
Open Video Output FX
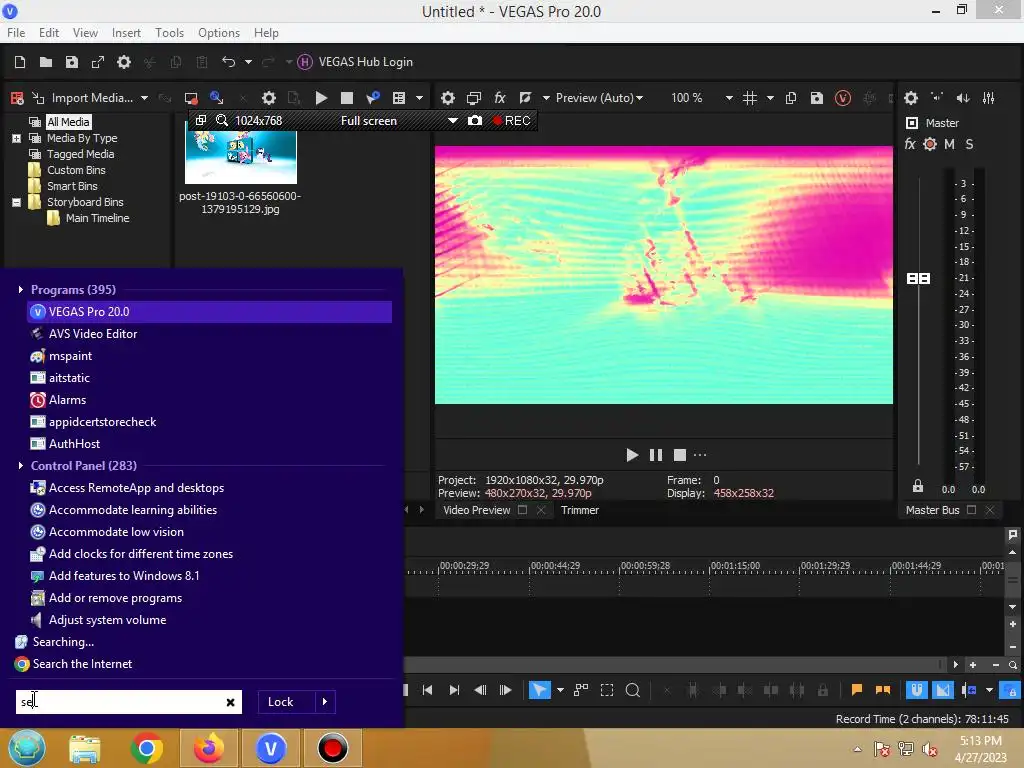[500, 98]
